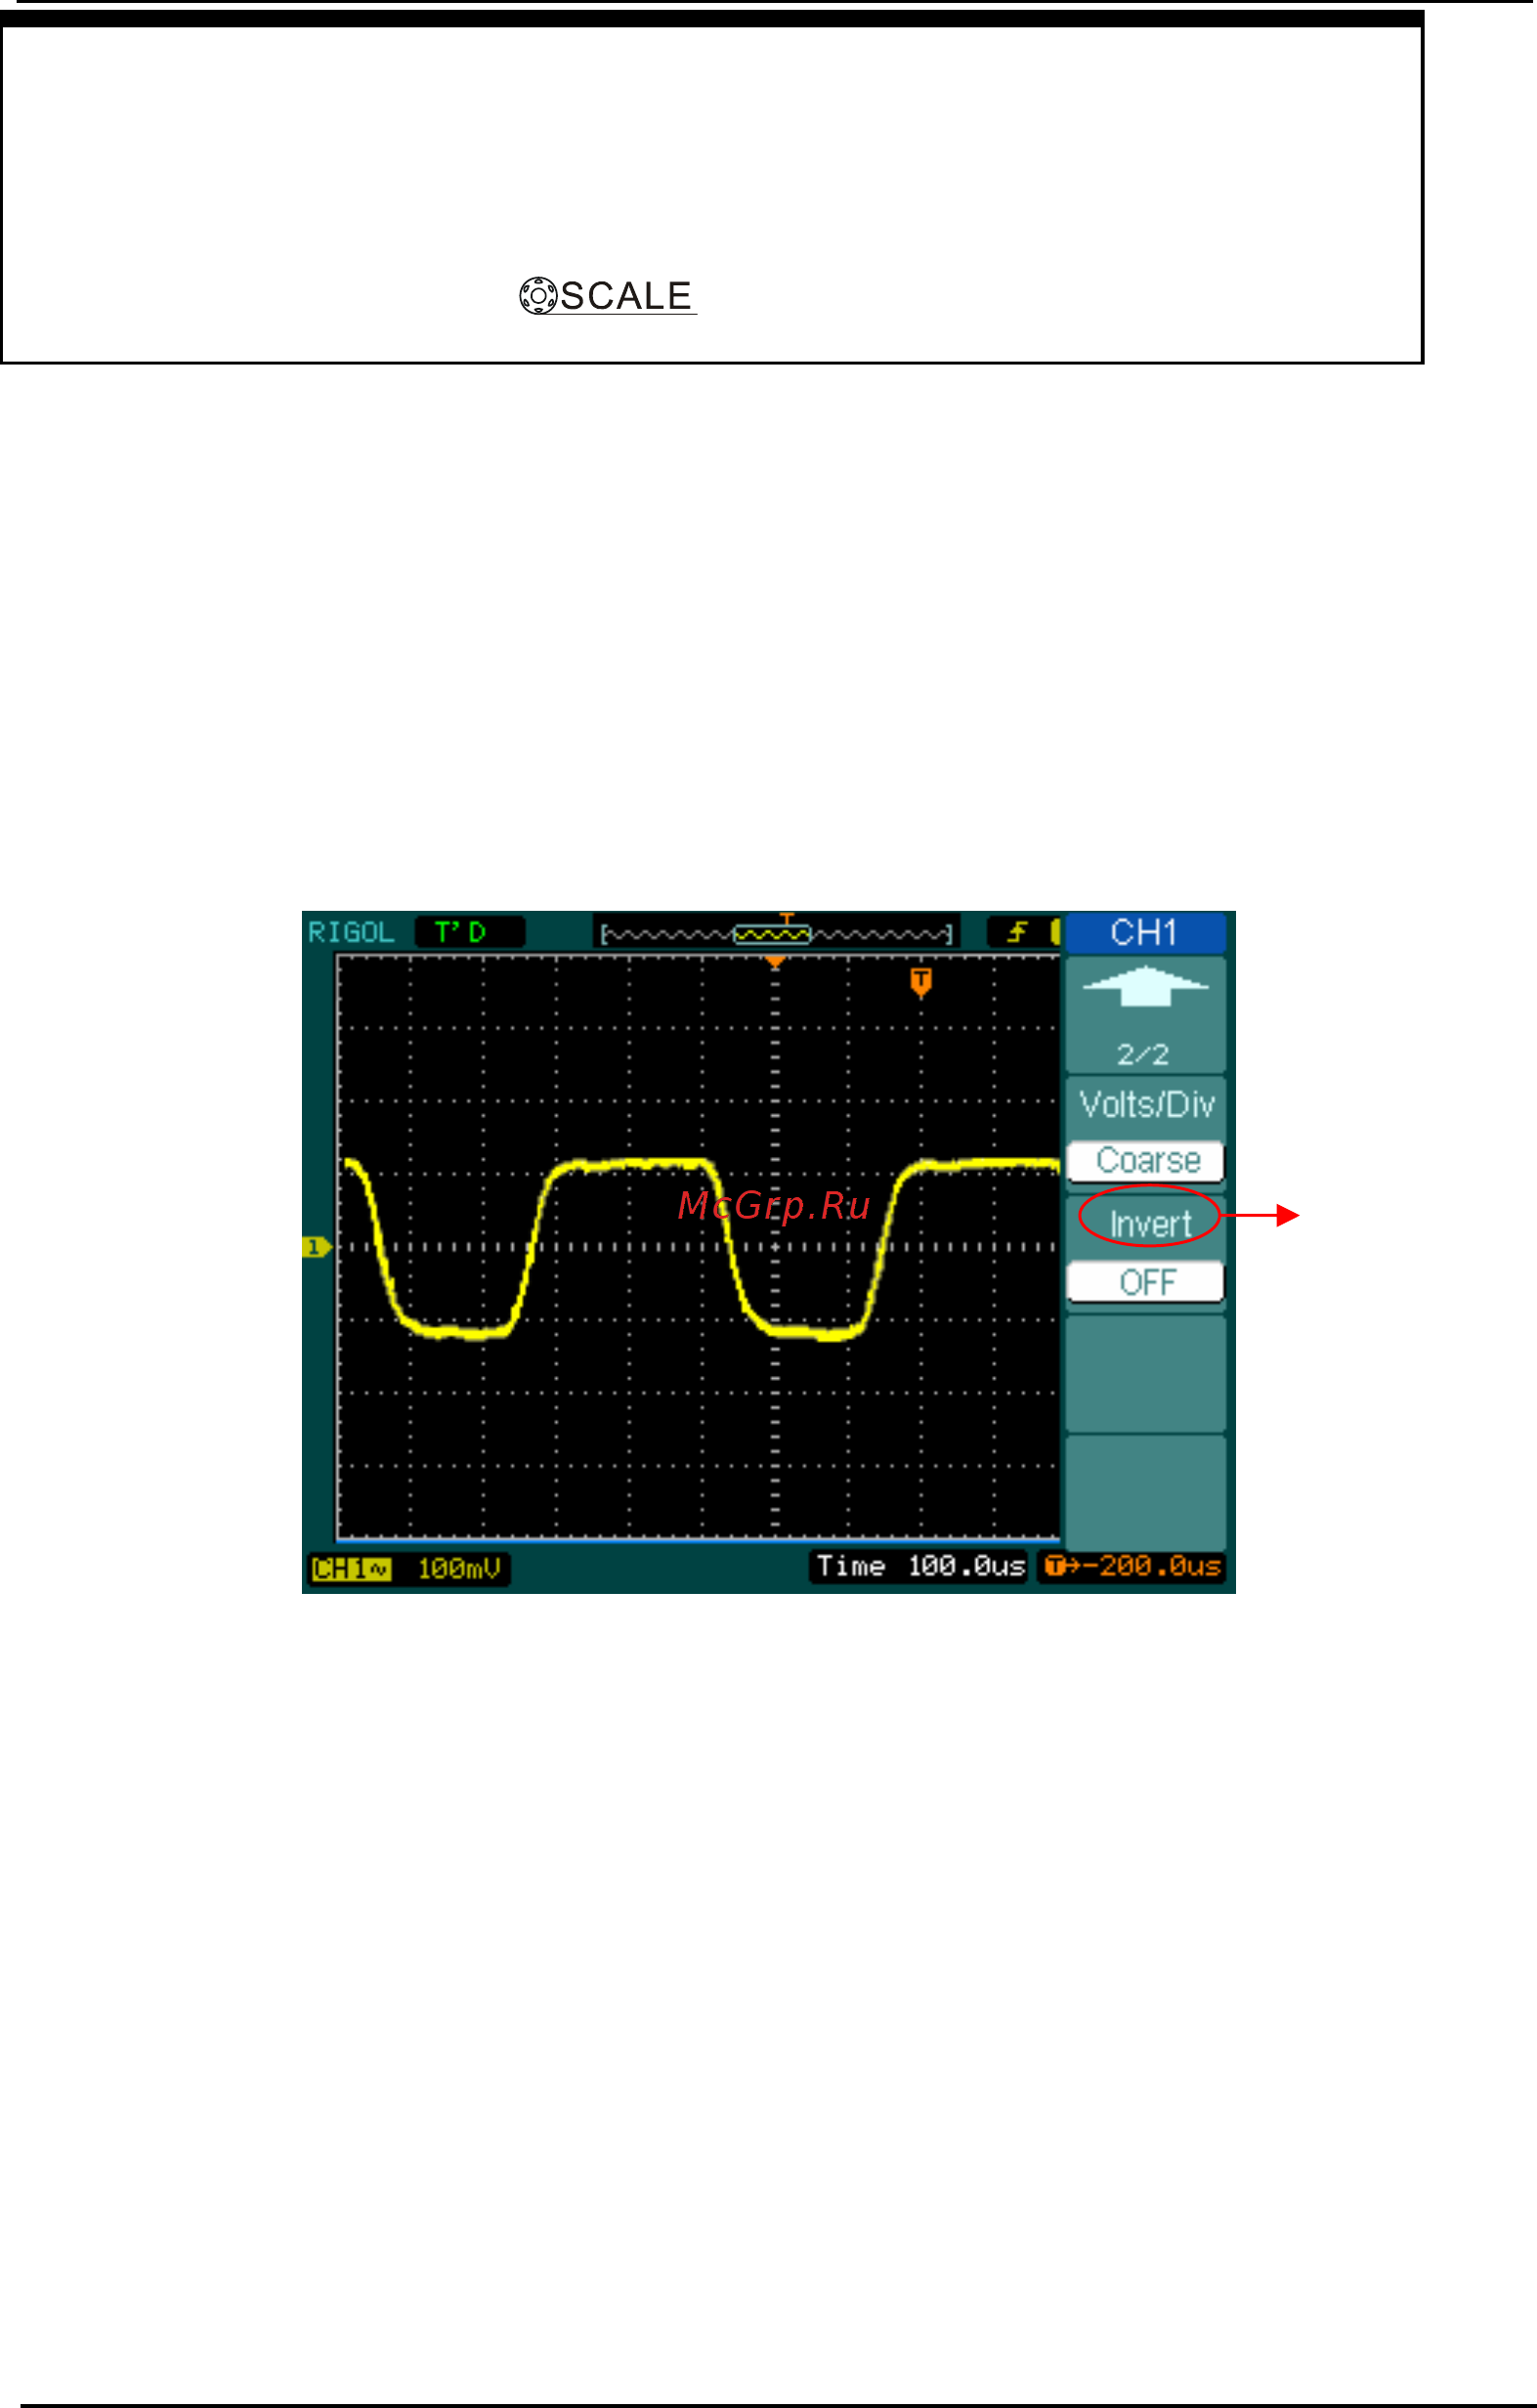Click the 100mV vertical scale readout
The image size is (1537, 2408).
coord(459,1568)
